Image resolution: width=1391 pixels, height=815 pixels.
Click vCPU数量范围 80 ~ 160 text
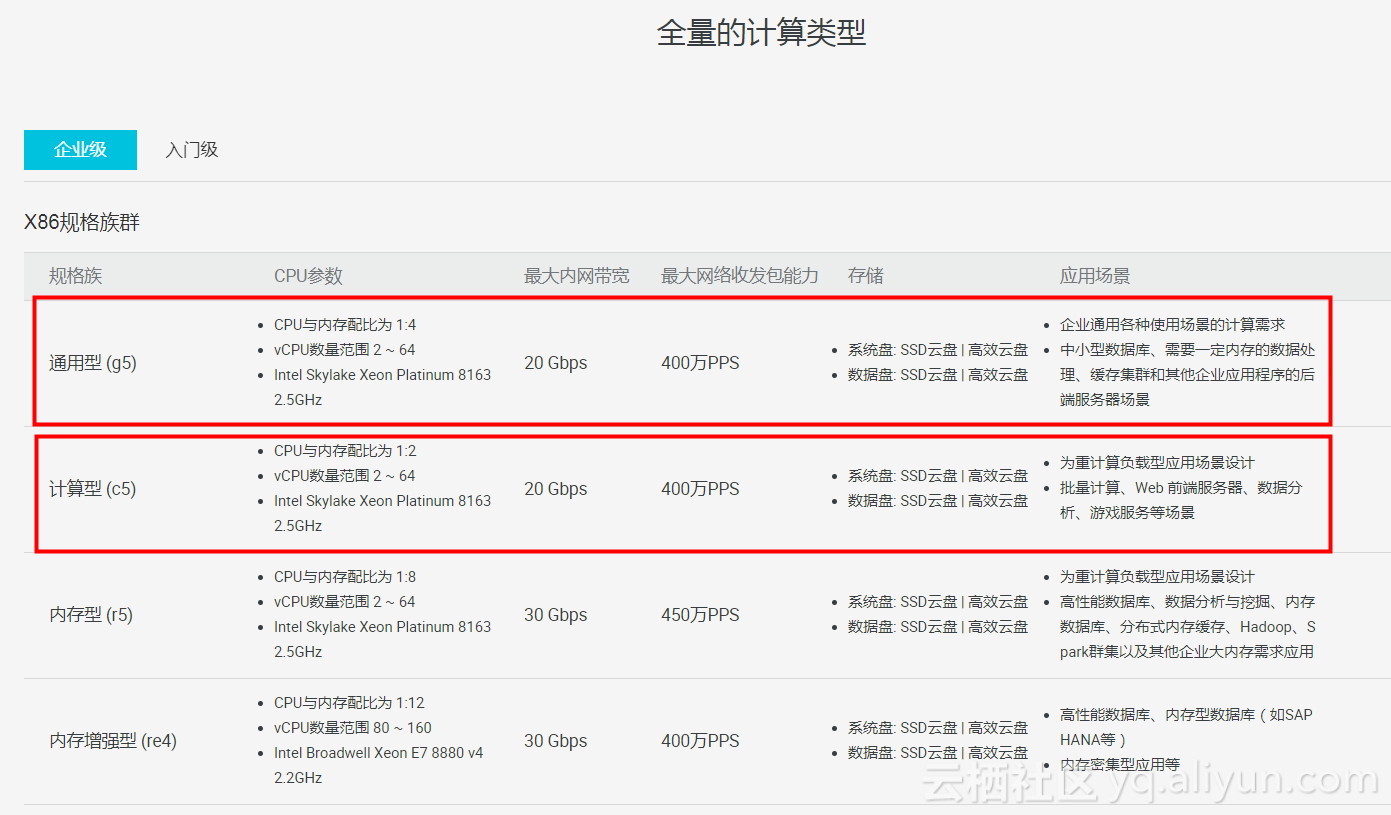click(353, 728)
